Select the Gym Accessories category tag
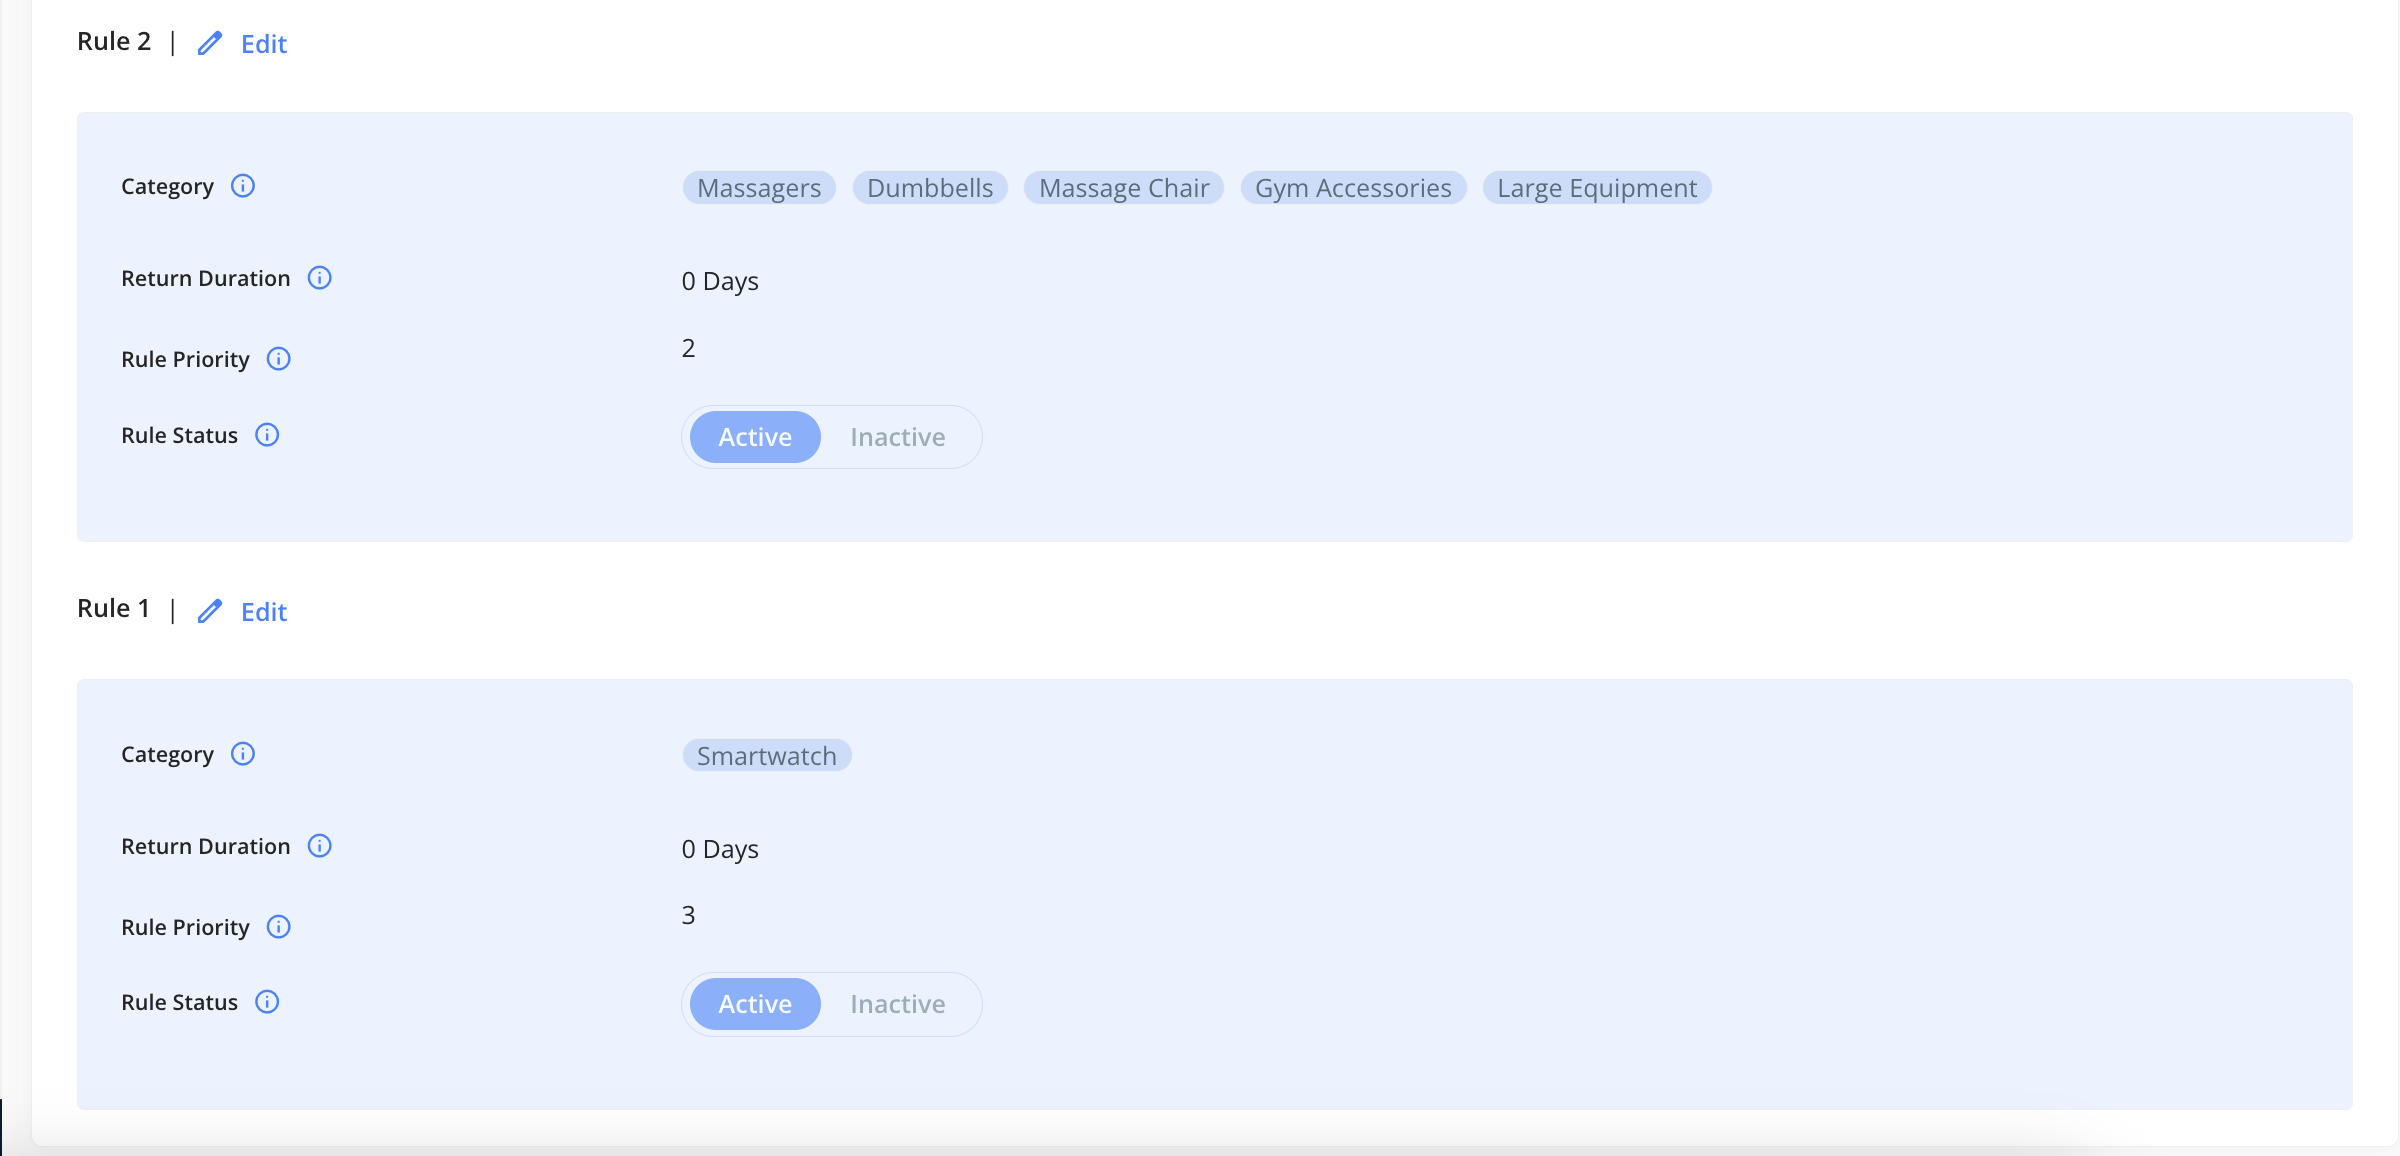The image size is (2400, 1156). tap(1353, 188)
